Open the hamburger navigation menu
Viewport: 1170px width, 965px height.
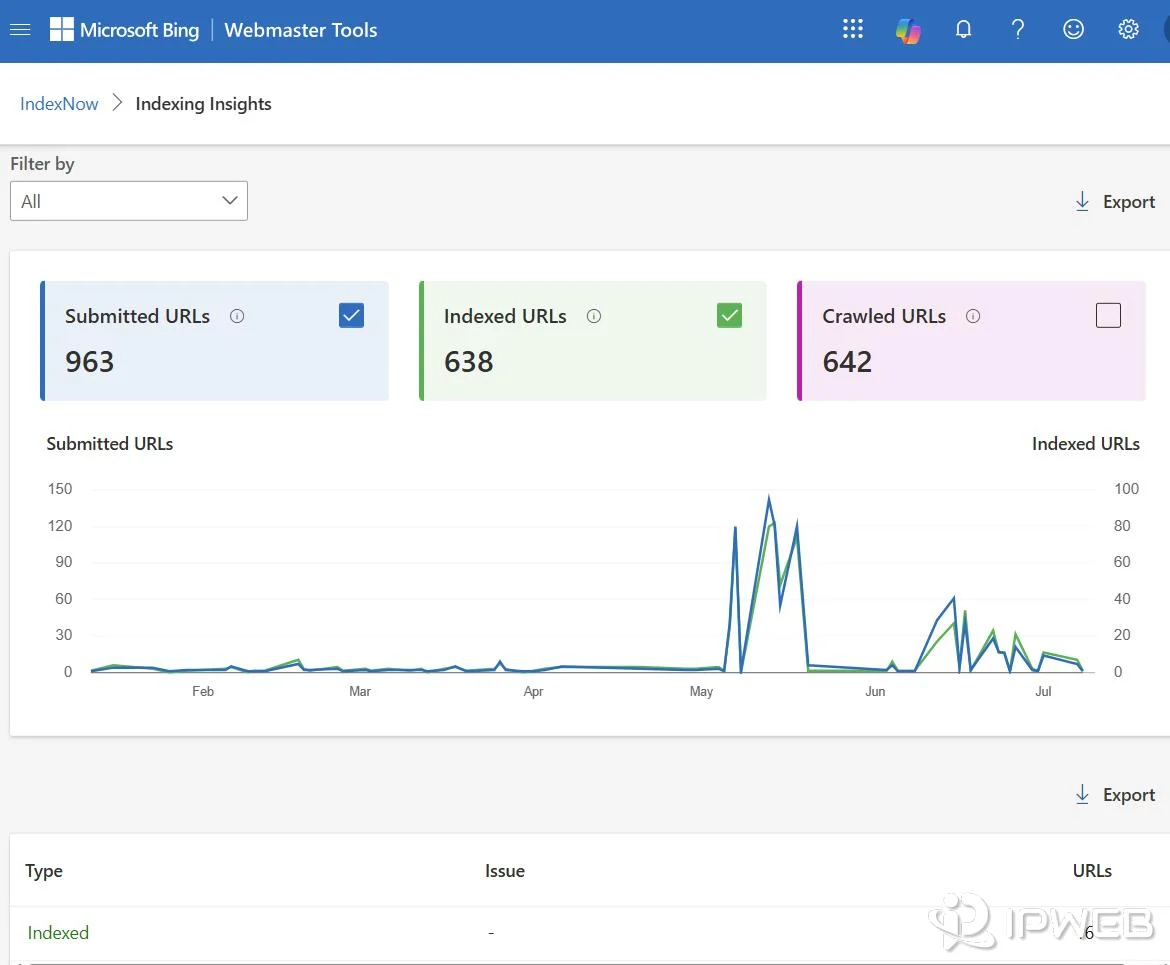click(x=20, y=30)
